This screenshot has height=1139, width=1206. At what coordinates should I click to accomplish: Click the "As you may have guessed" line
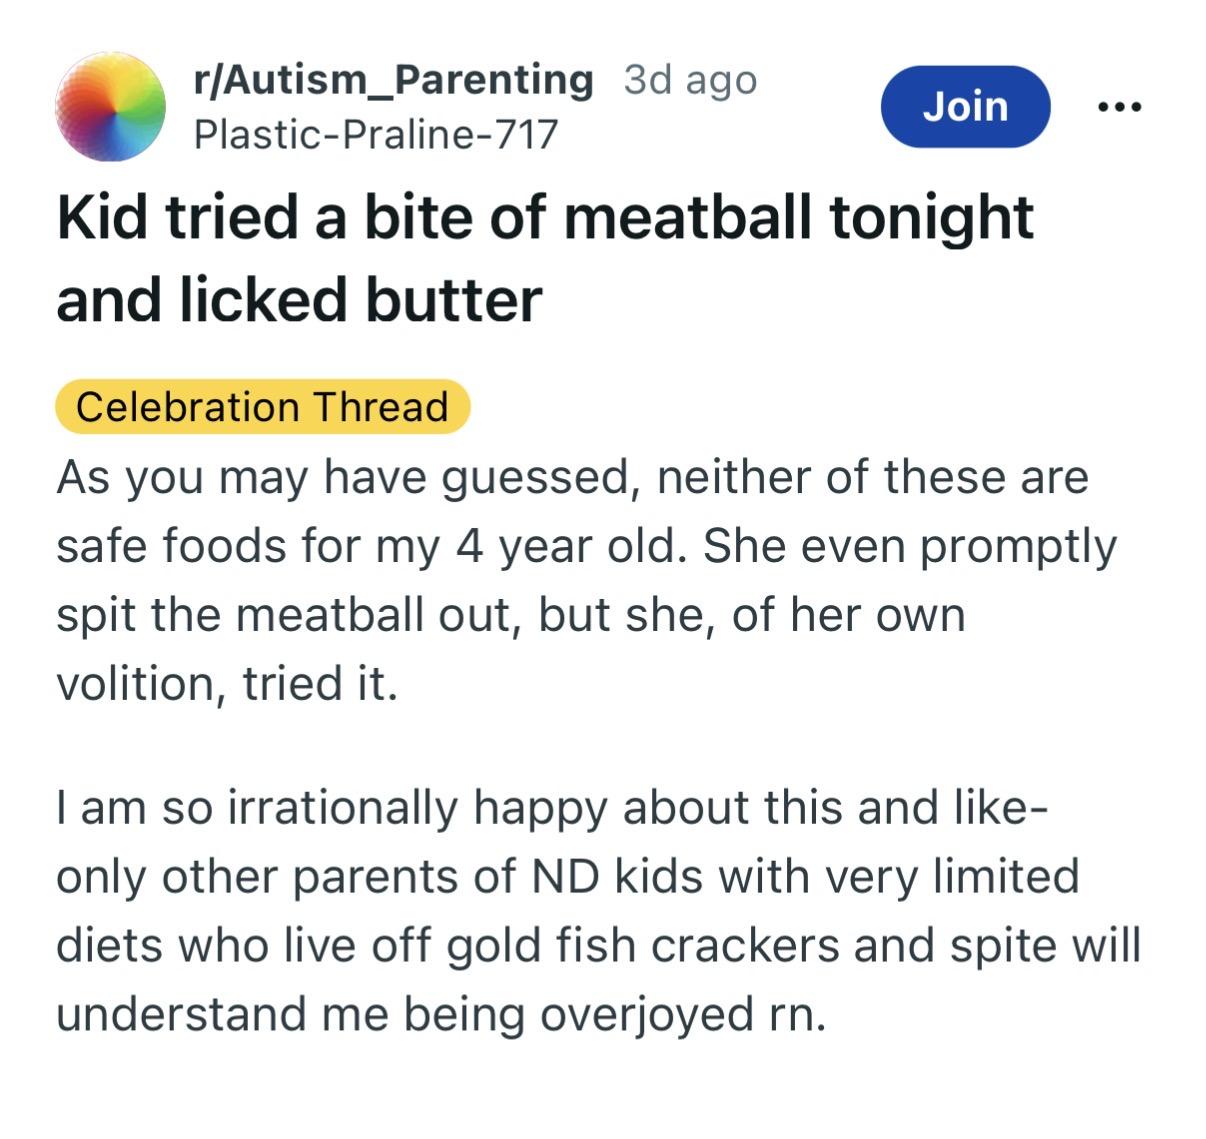point(571,476)
